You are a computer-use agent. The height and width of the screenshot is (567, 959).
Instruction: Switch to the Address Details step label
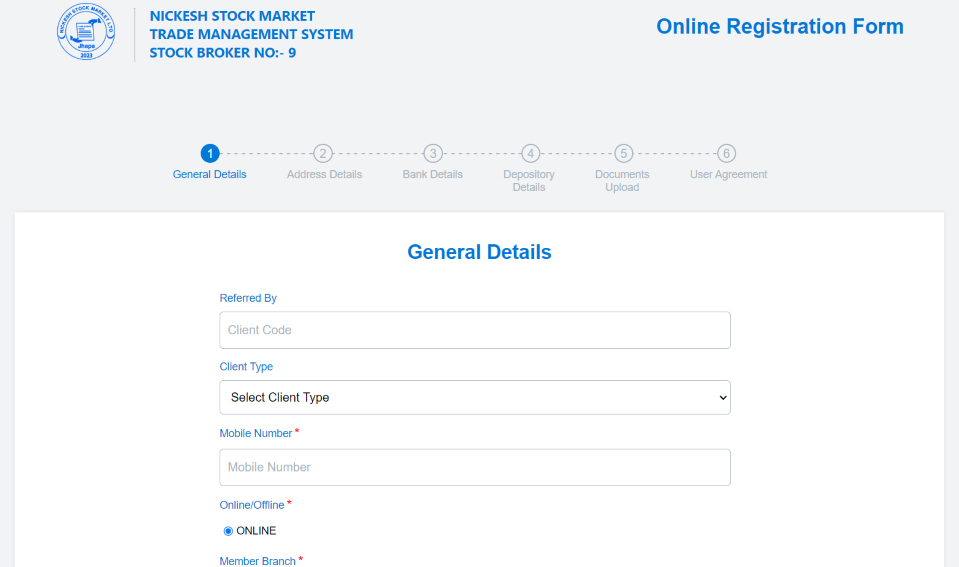click(324, 174)
